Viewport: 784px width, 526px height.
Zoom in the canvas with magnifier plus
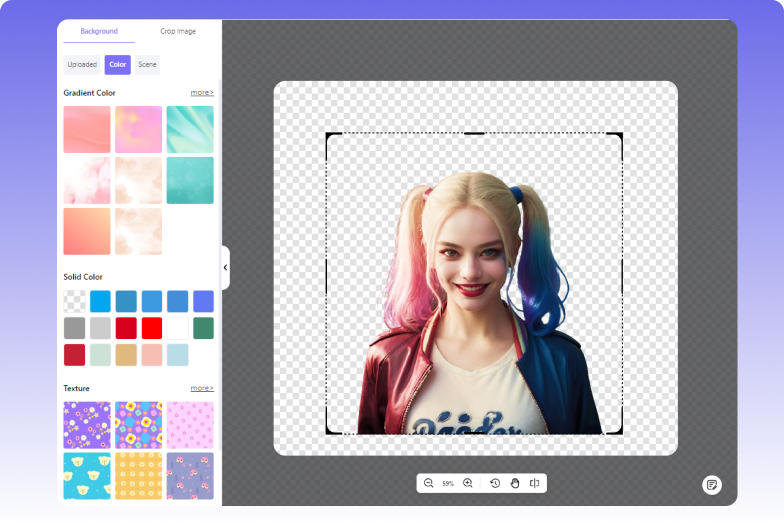pyautogui.click(x=468, y=483)
